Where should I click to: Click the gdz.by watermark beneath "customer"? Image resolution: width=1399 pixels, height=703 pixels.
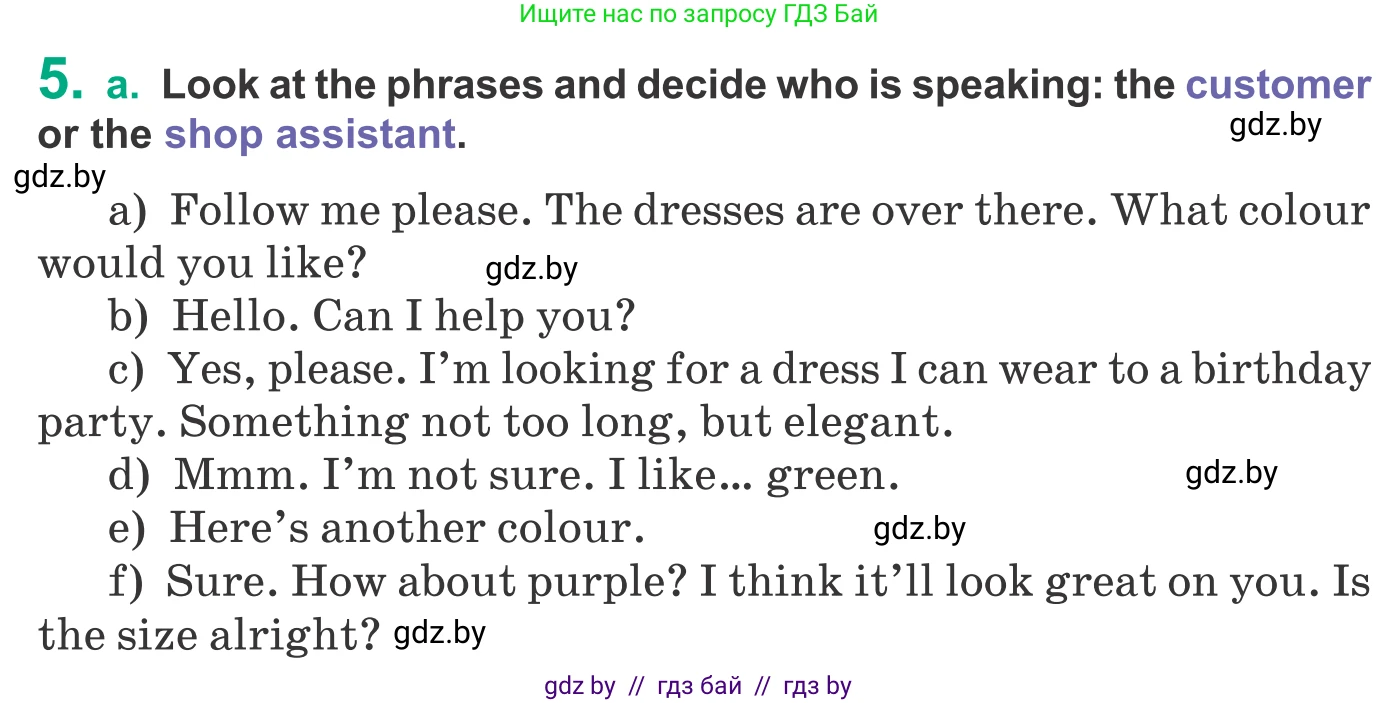[x=1275, y=125]
